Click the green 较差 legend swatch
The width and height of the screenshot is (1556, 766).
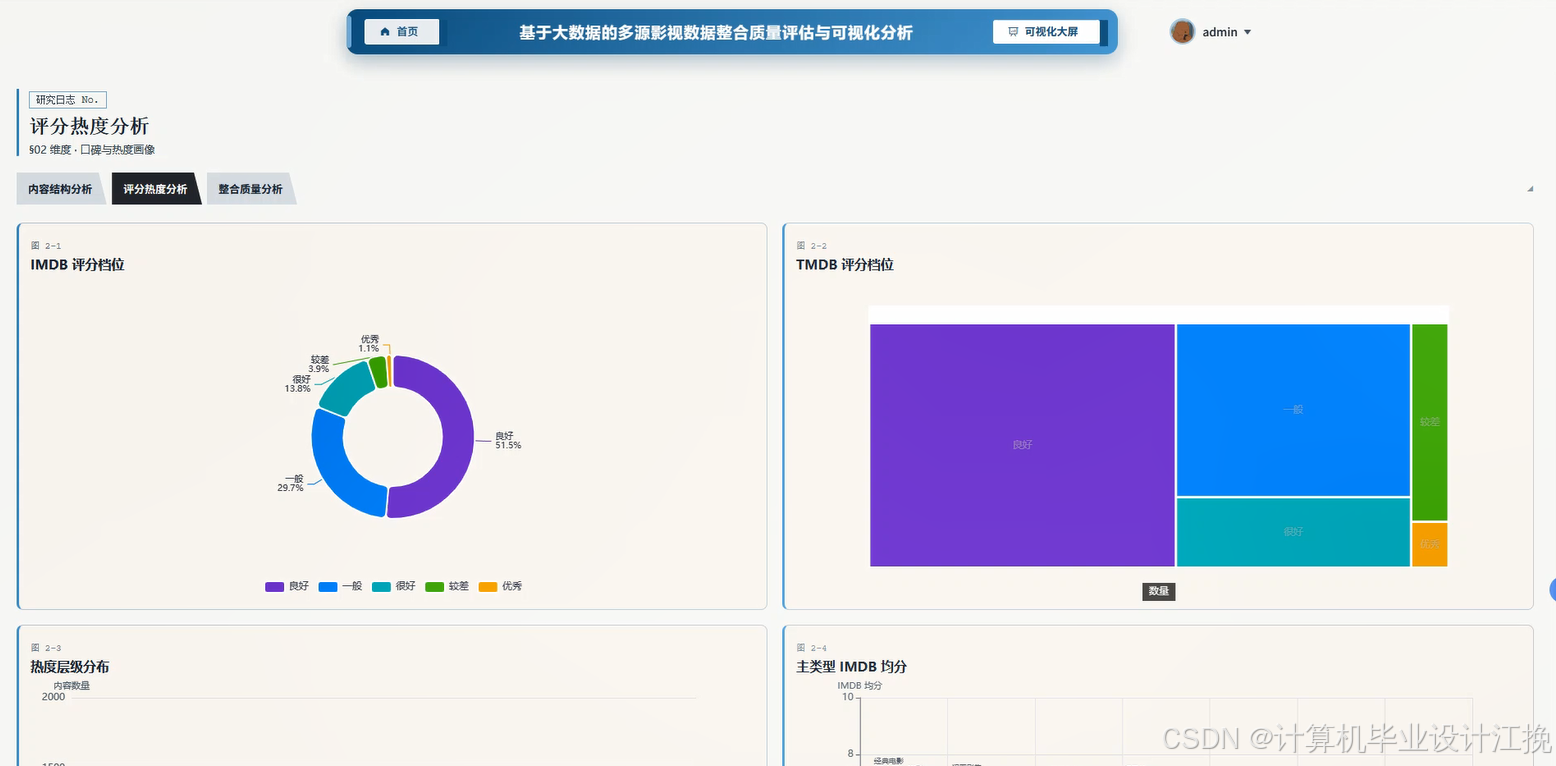(434, 586)
